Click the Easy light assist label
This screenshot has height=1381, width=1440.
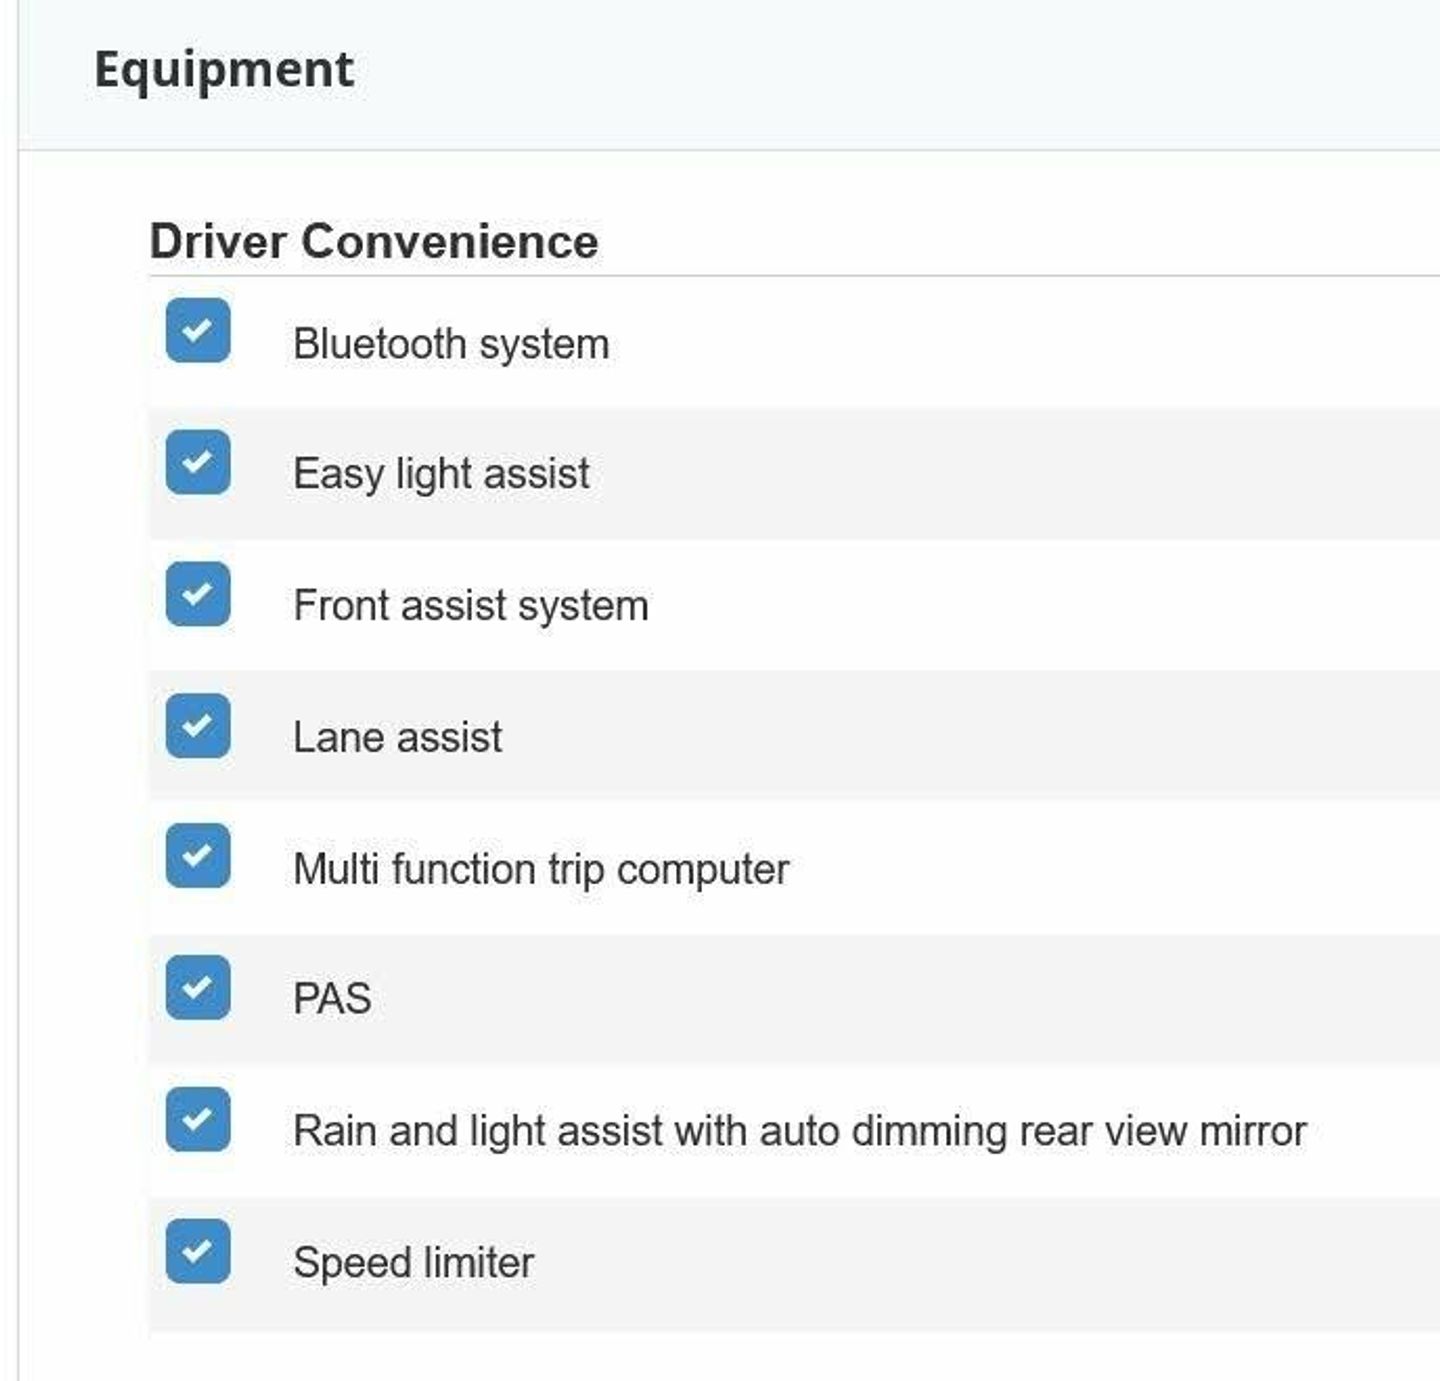click(x=441, y=474)
